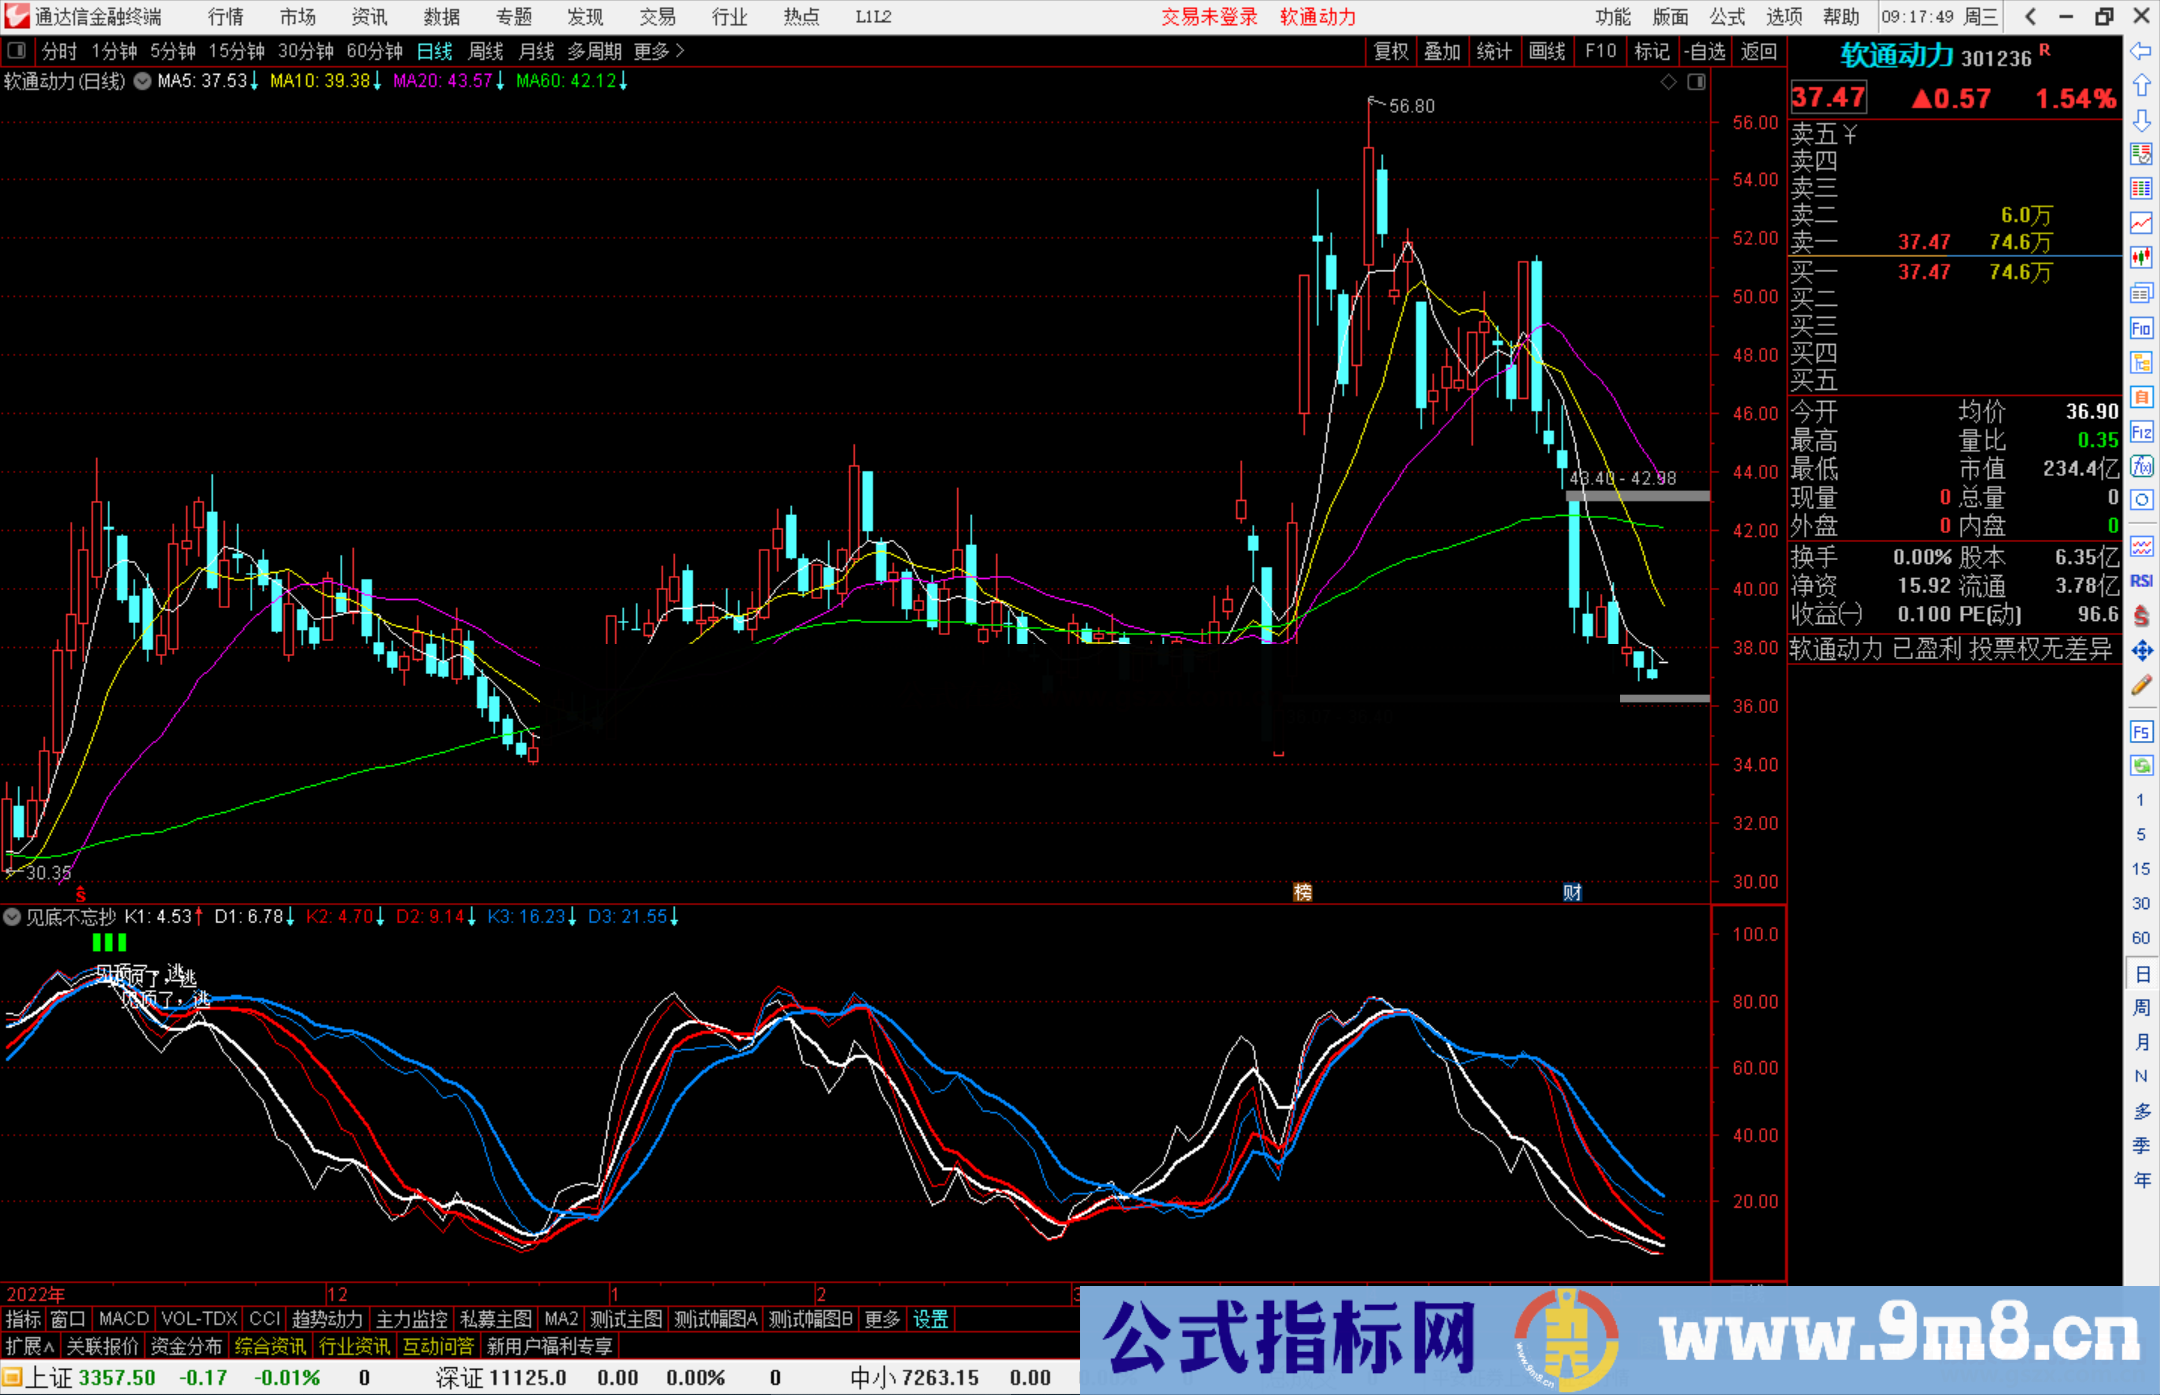Click the green refresh sidebar icon
This screenshot has height=1395, width=2160.
click(2141, 766)
